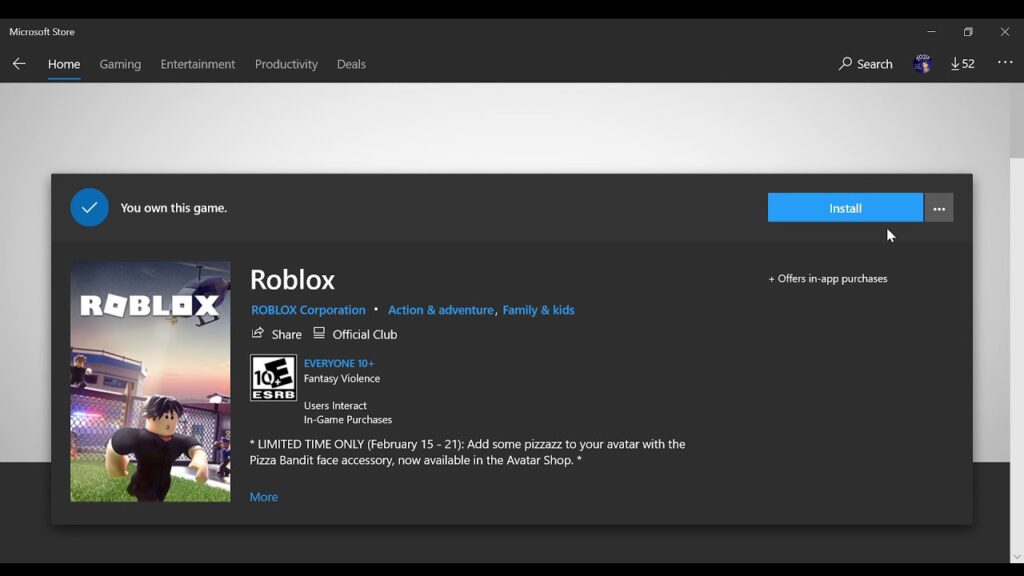Open the See more menu top right
The width and height of the screenshot is (1024, 576).
[x=1005, y=63]
